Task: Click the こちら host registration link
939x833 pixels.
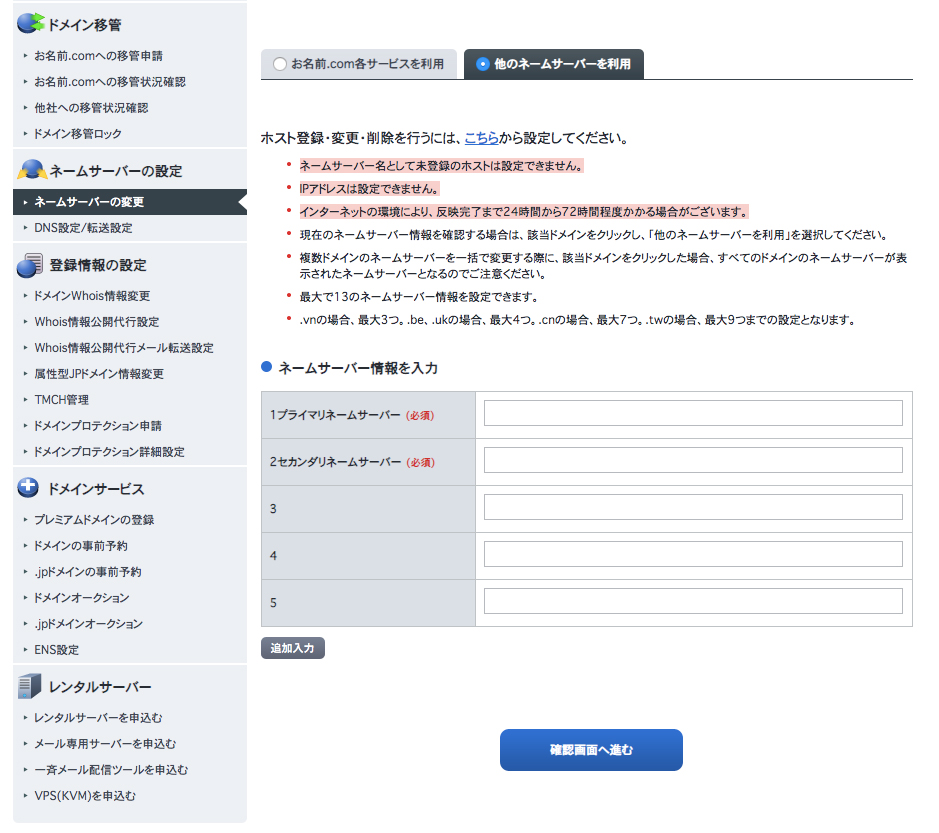Action: click(x=481, y=138)
